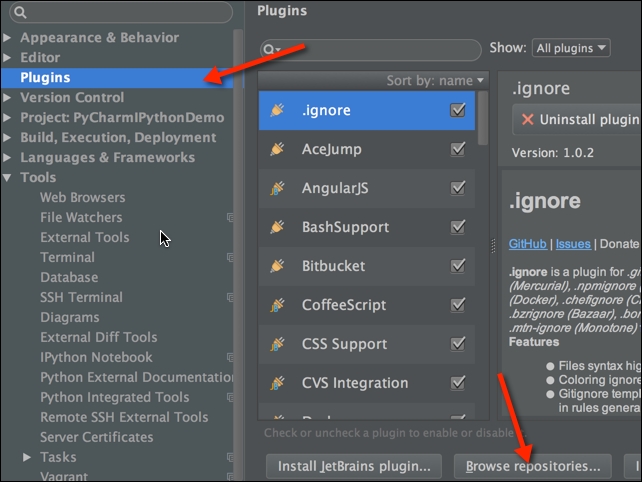Open Web Browsers settings

tap(83, 197)
